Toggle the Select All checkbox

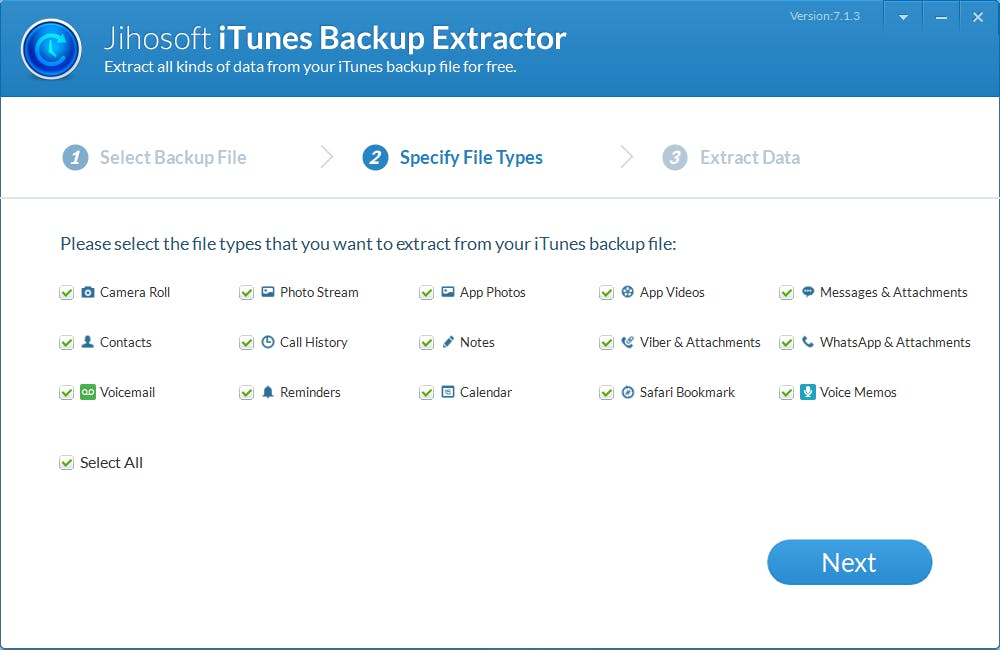(66, 462)
